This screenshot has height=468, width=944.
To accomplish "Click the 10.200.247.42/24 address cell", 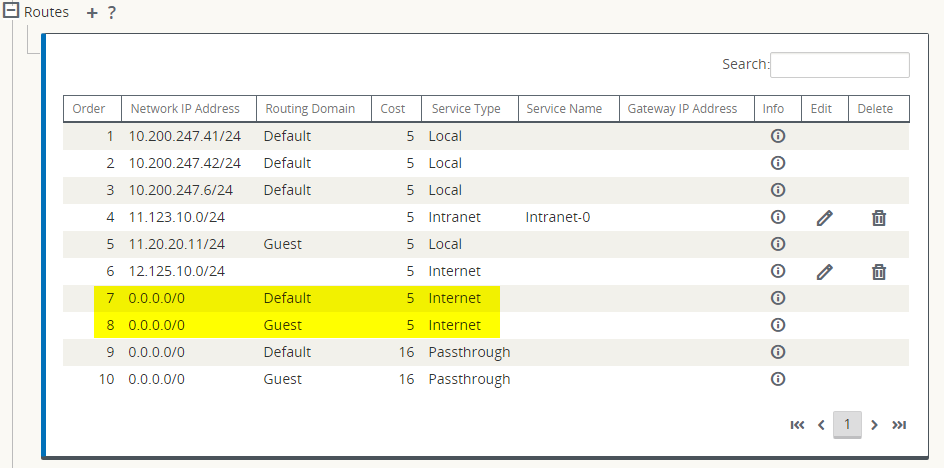I will click(x=185, y=163).
